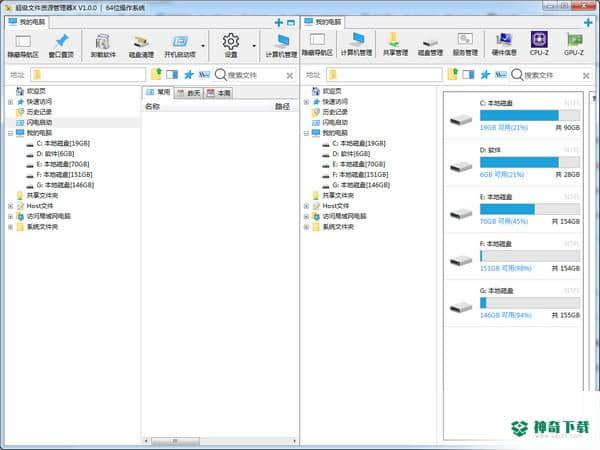Click 计算机管理 in left pane toolbar

coord(281,46)
